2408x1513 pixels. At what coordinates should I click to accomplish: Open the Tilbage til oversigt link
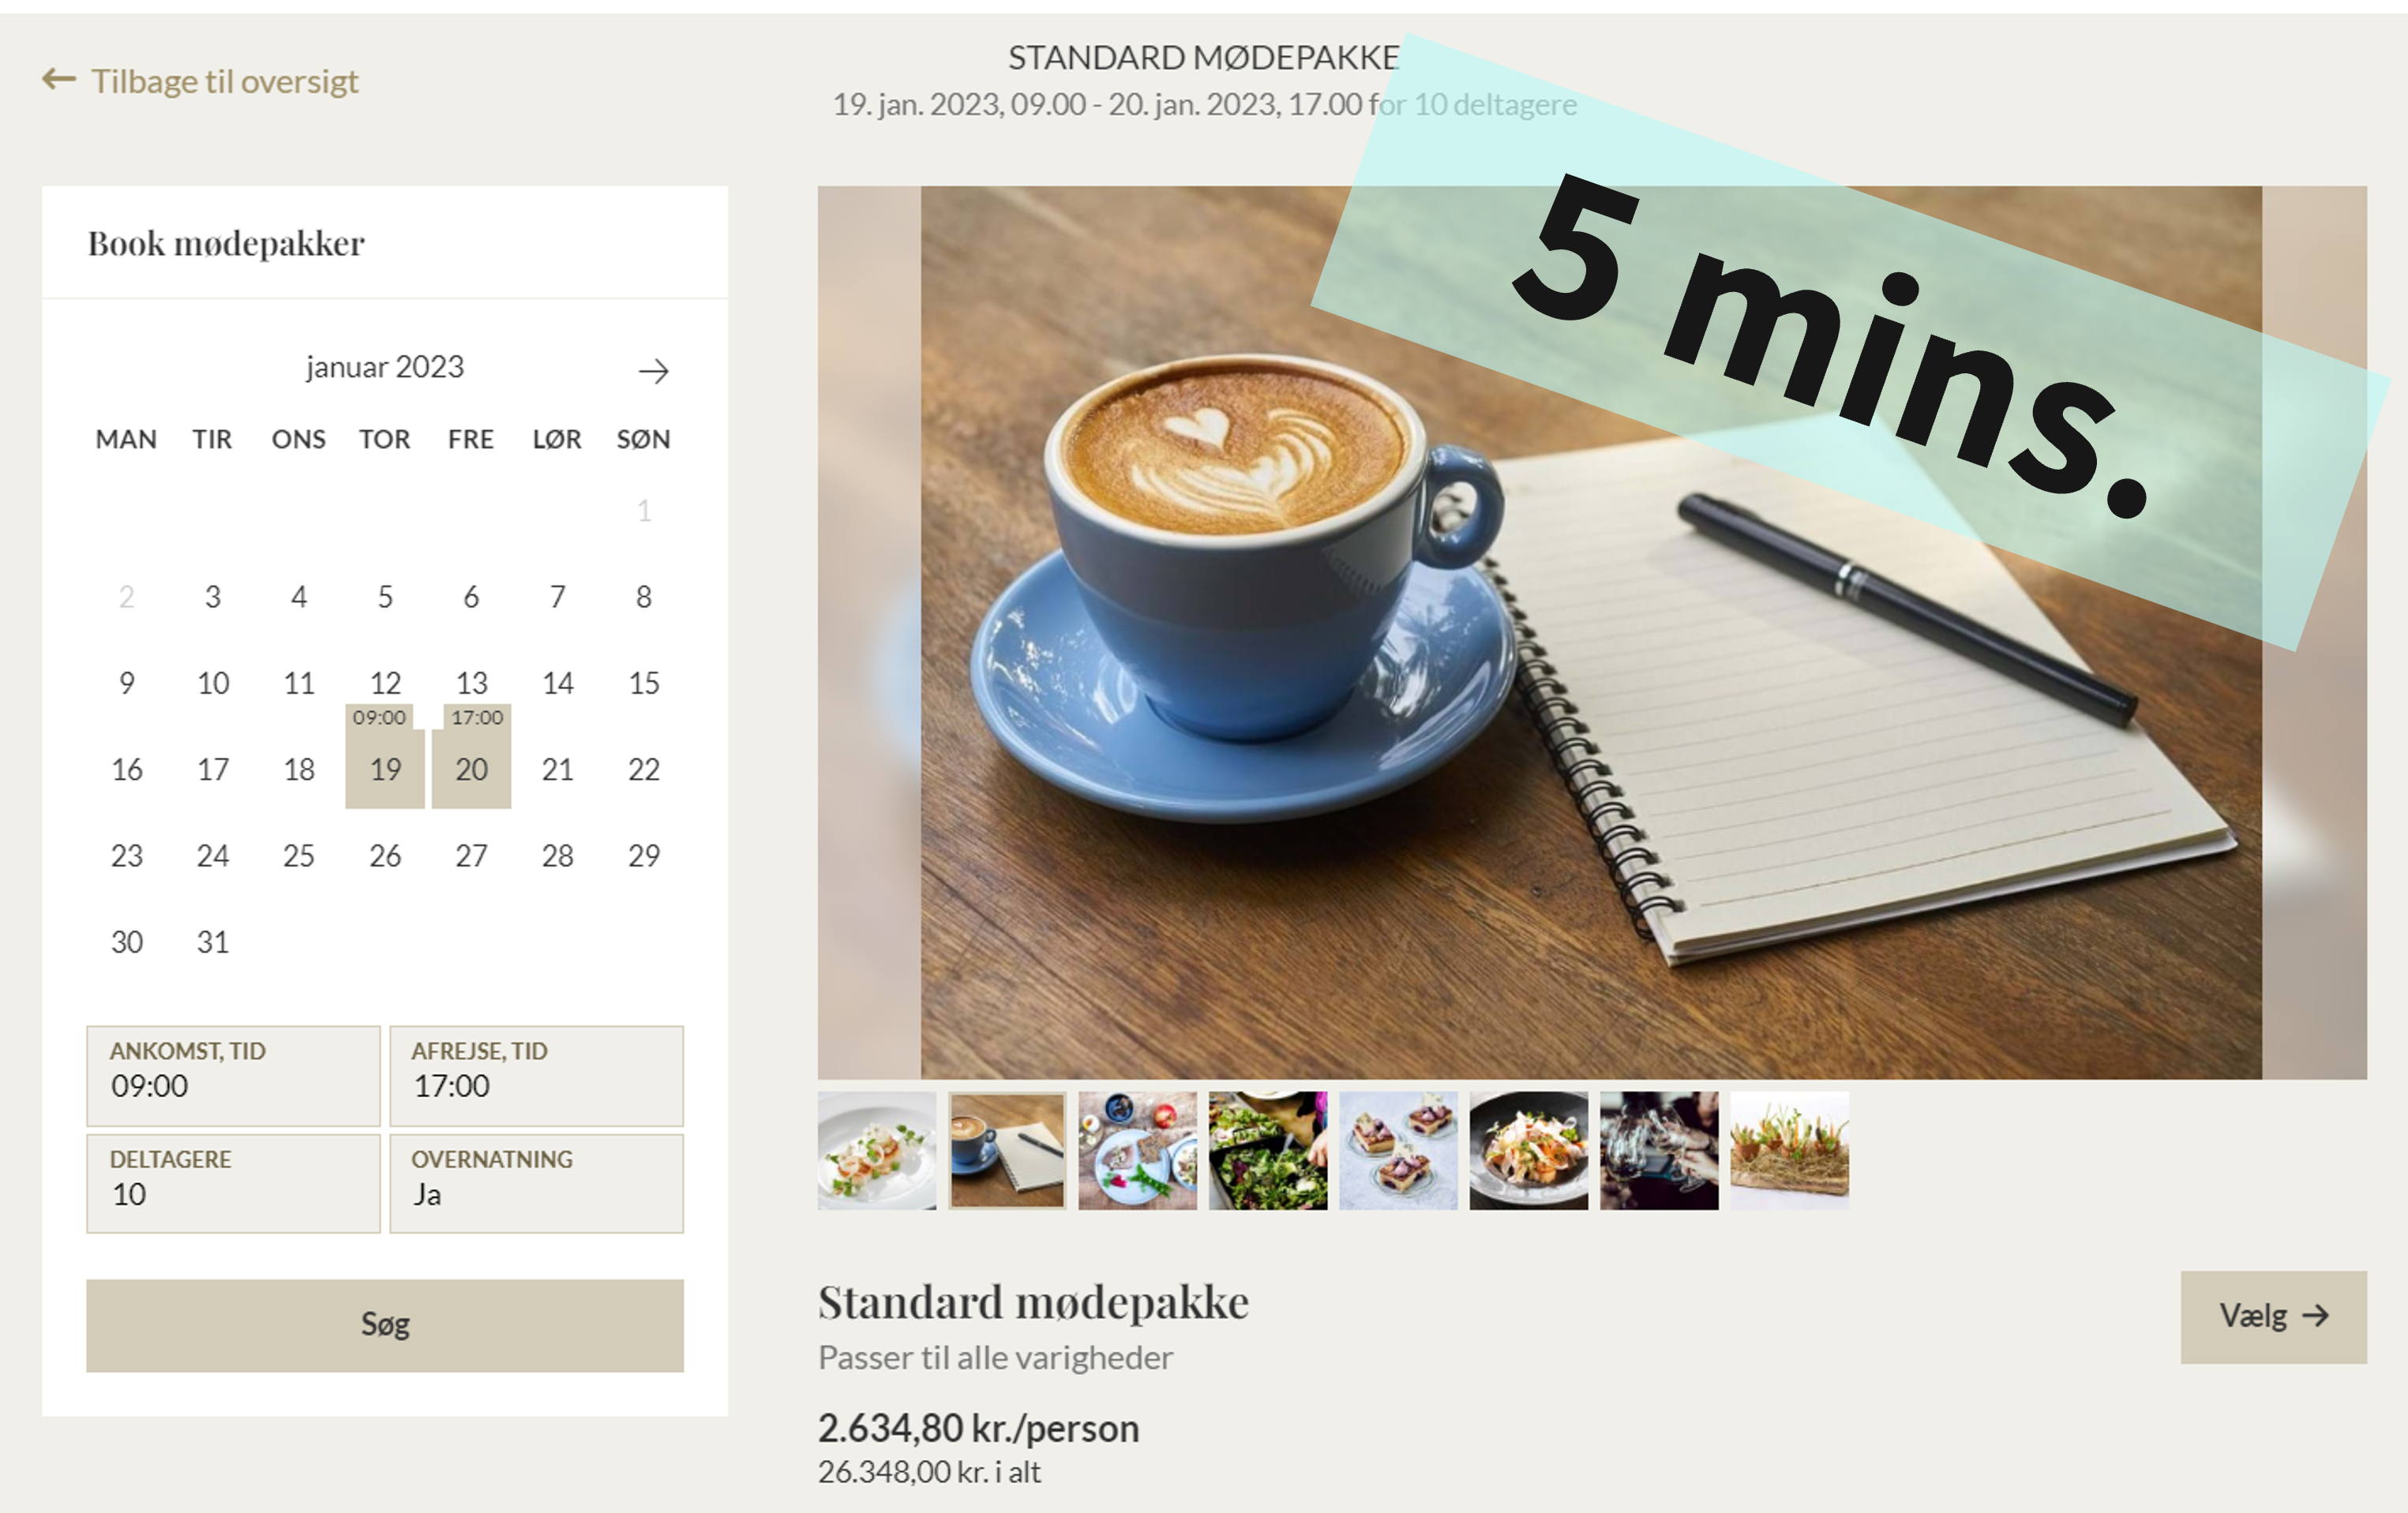point(224,81)
